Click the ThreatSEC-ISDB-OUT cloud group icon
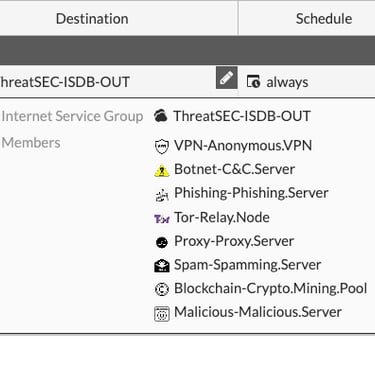 [x=161, y=116]
